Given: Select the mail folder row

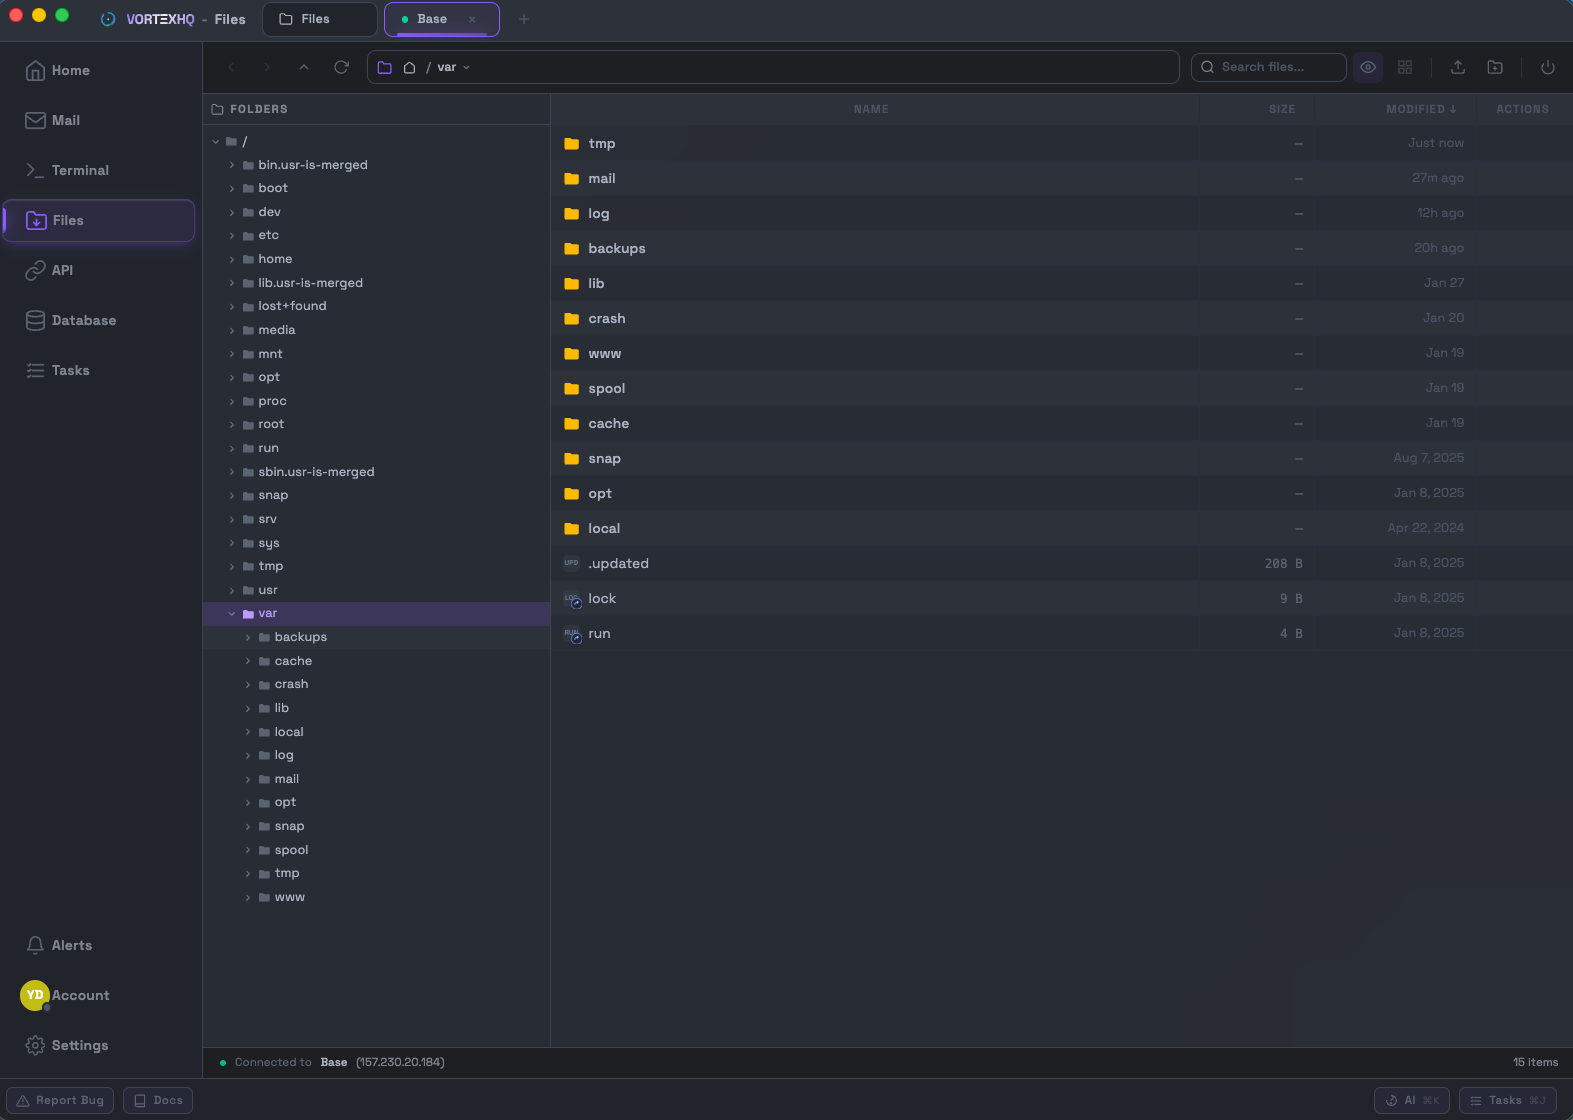Looking at the screenshot, I should (1061, 178).
